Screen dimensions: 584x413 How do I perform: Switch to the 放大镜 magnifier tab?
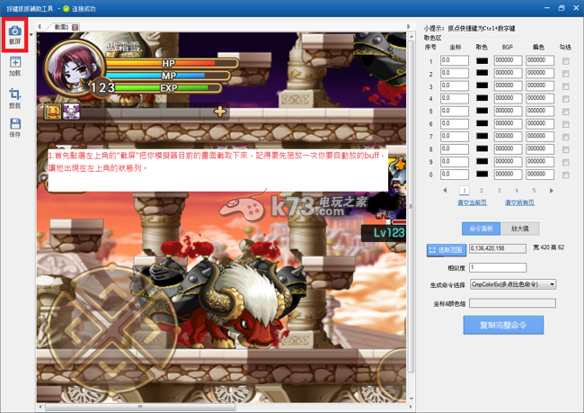(520, 228)
